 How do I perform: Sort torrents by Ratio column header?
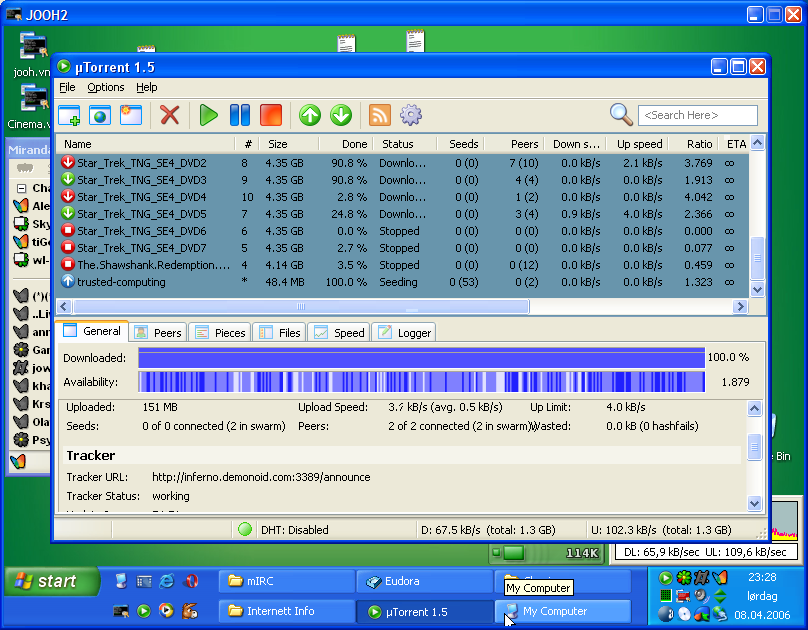point(694,144)
